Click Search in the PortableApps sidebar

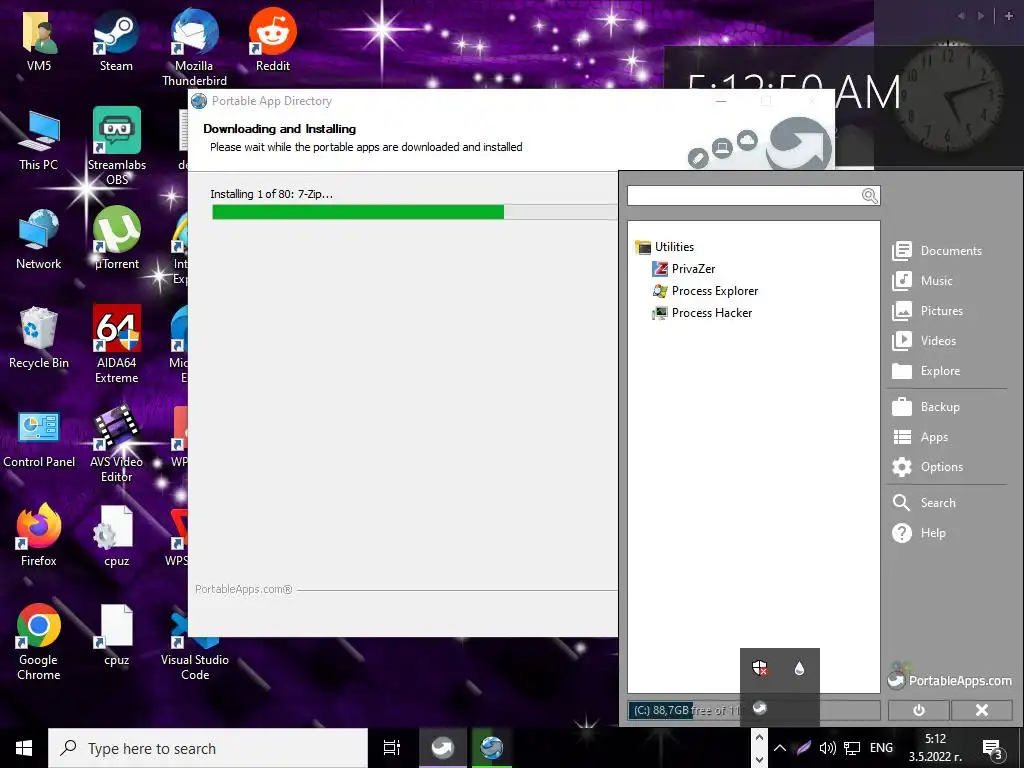pos(924,503)
